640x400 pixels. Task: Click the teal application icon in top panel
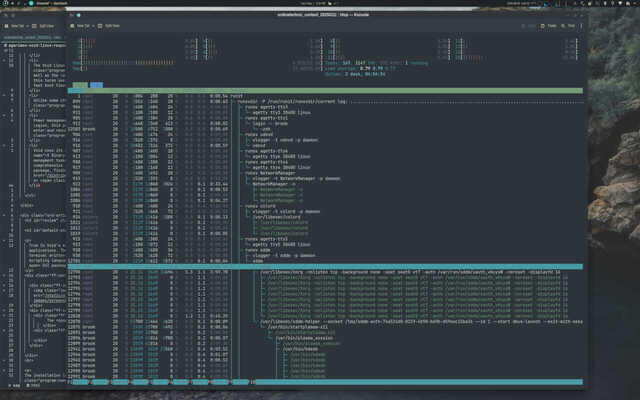(x=31, y=3)
